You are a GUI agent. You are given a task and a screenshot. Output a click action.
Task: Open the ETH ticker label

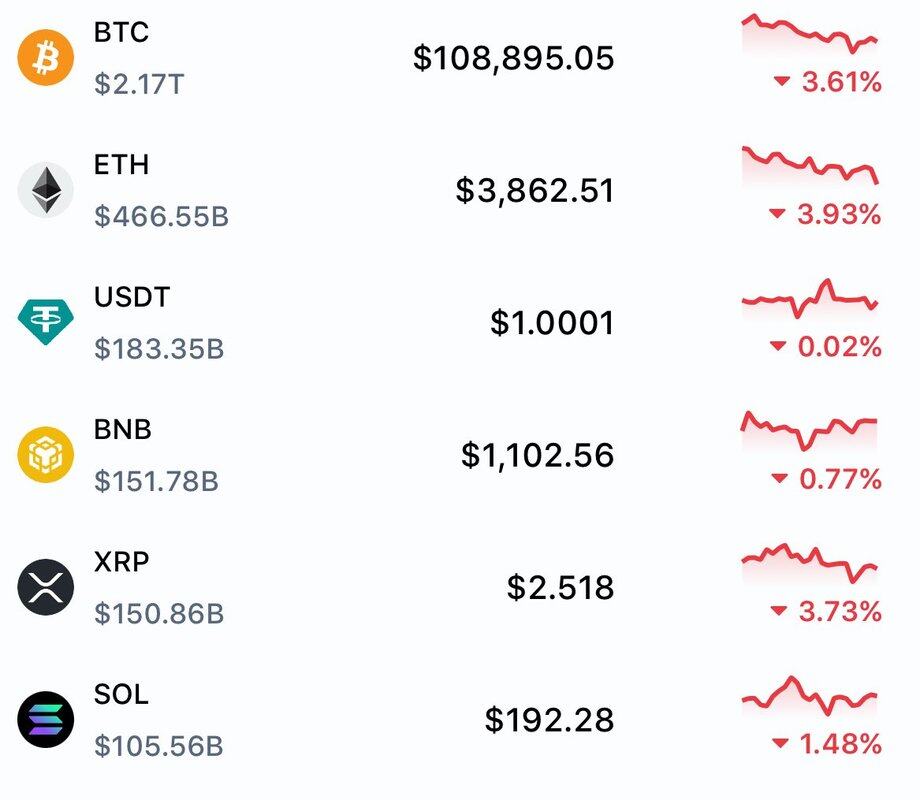coord(121,164)
